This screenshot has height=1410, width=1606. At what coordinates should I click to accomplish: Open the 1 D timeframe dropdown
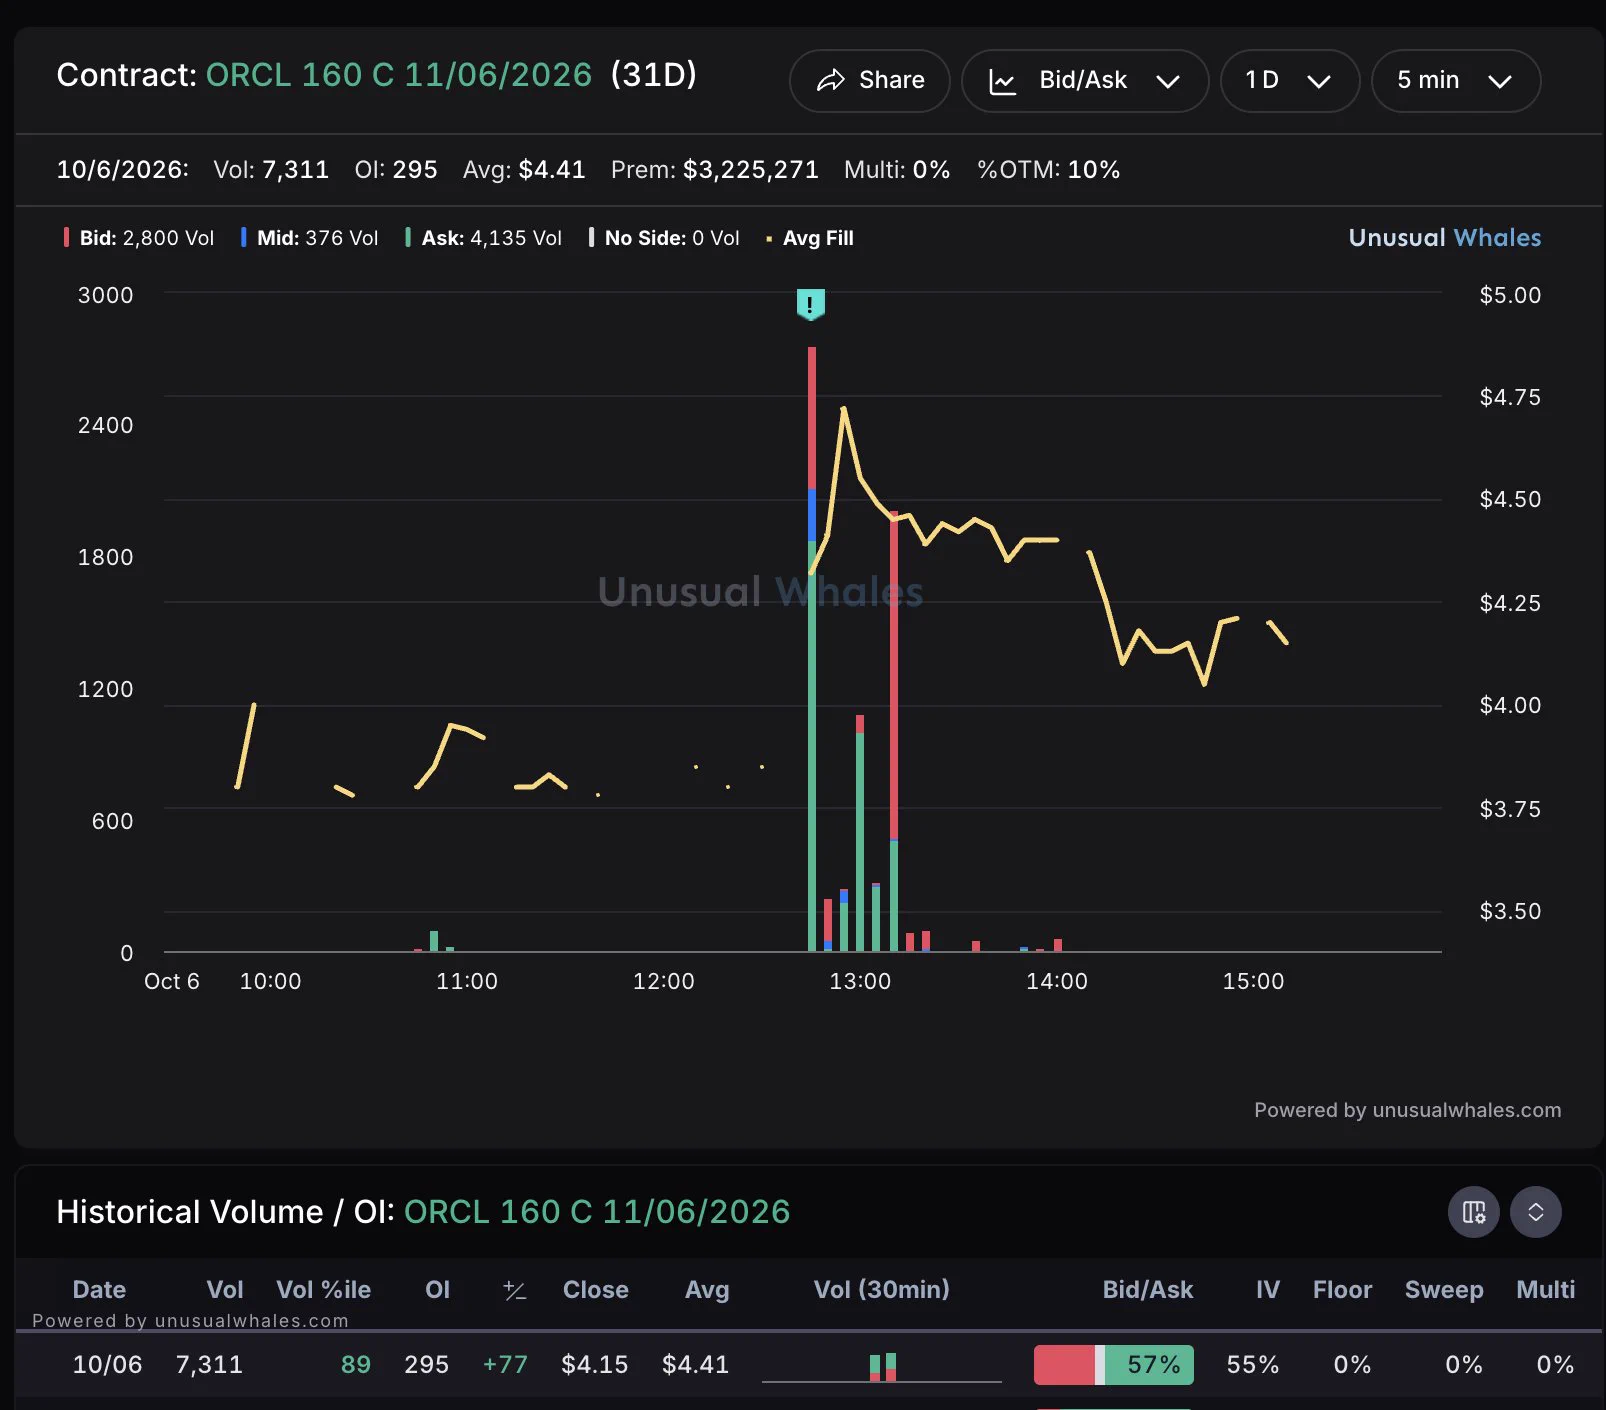point(1290,81)
